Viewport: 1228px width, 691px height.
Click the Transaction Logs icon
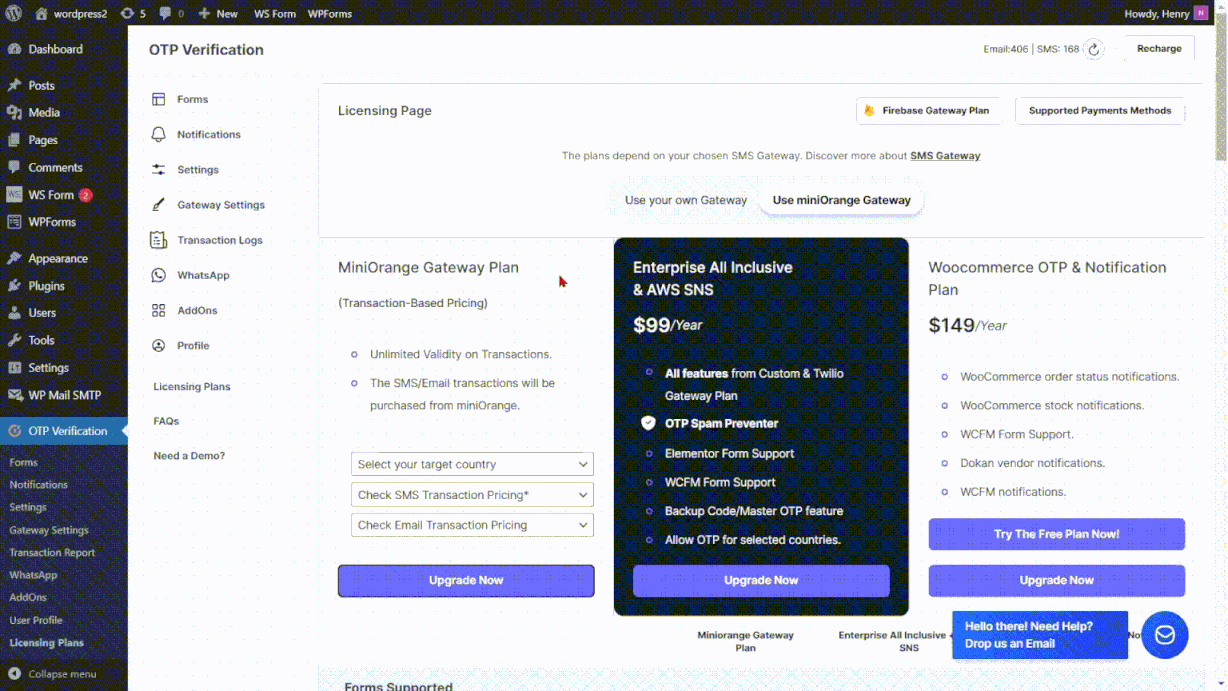click(x=158, y=240)
